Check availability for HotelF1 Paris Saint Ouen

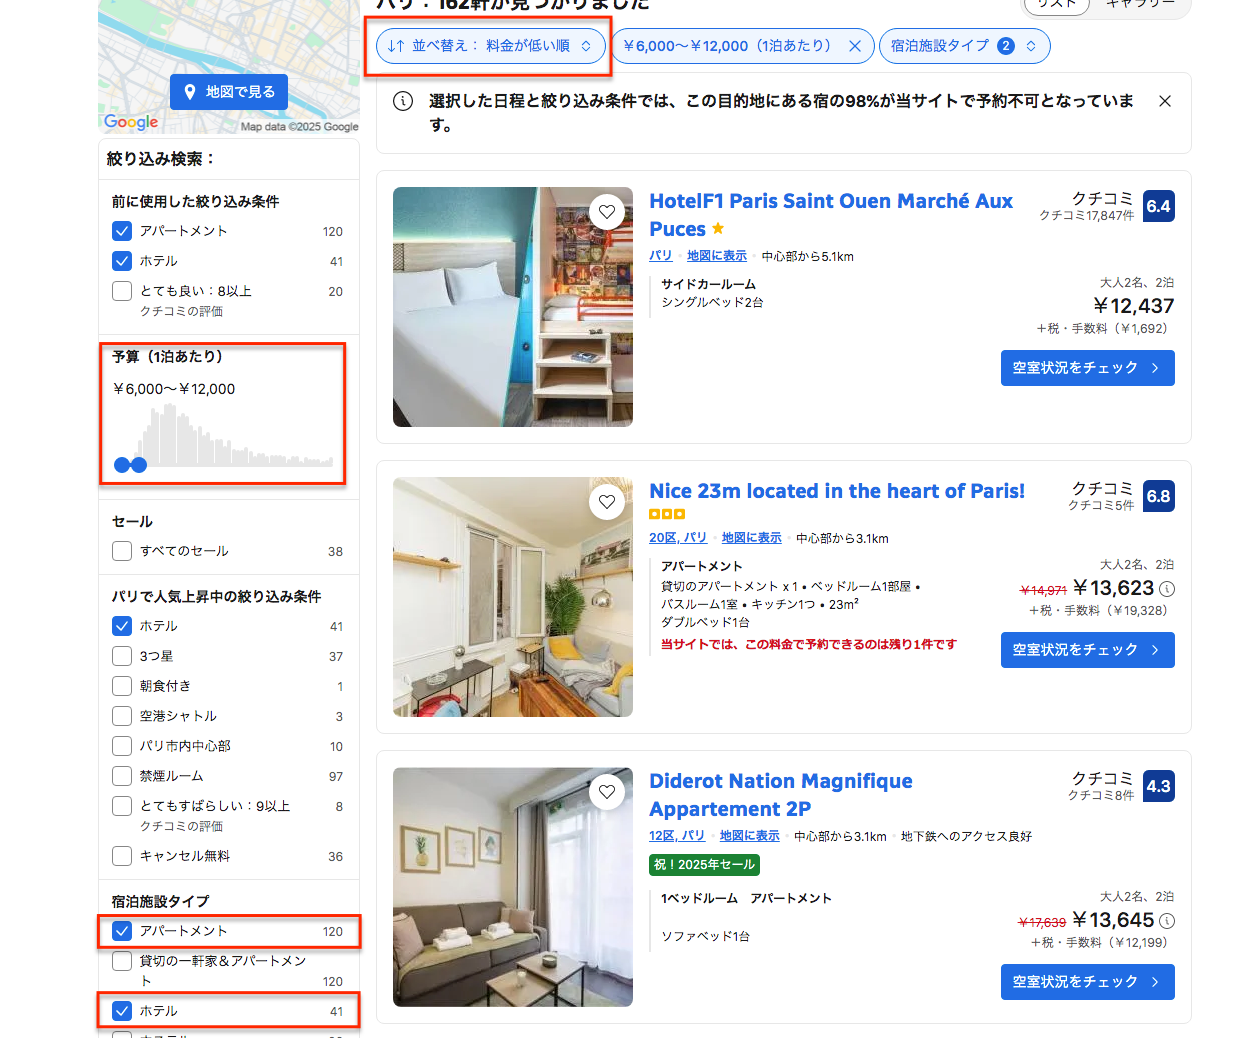1087,368
